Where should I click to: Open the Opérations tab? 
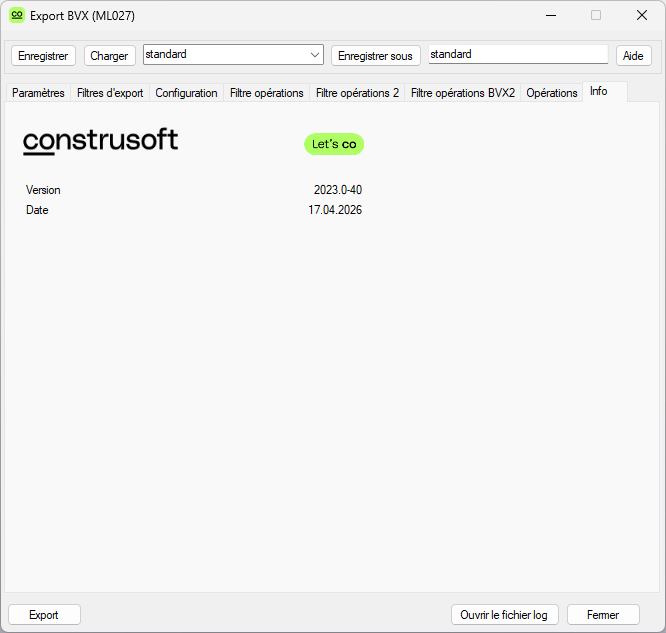[552, 93]
